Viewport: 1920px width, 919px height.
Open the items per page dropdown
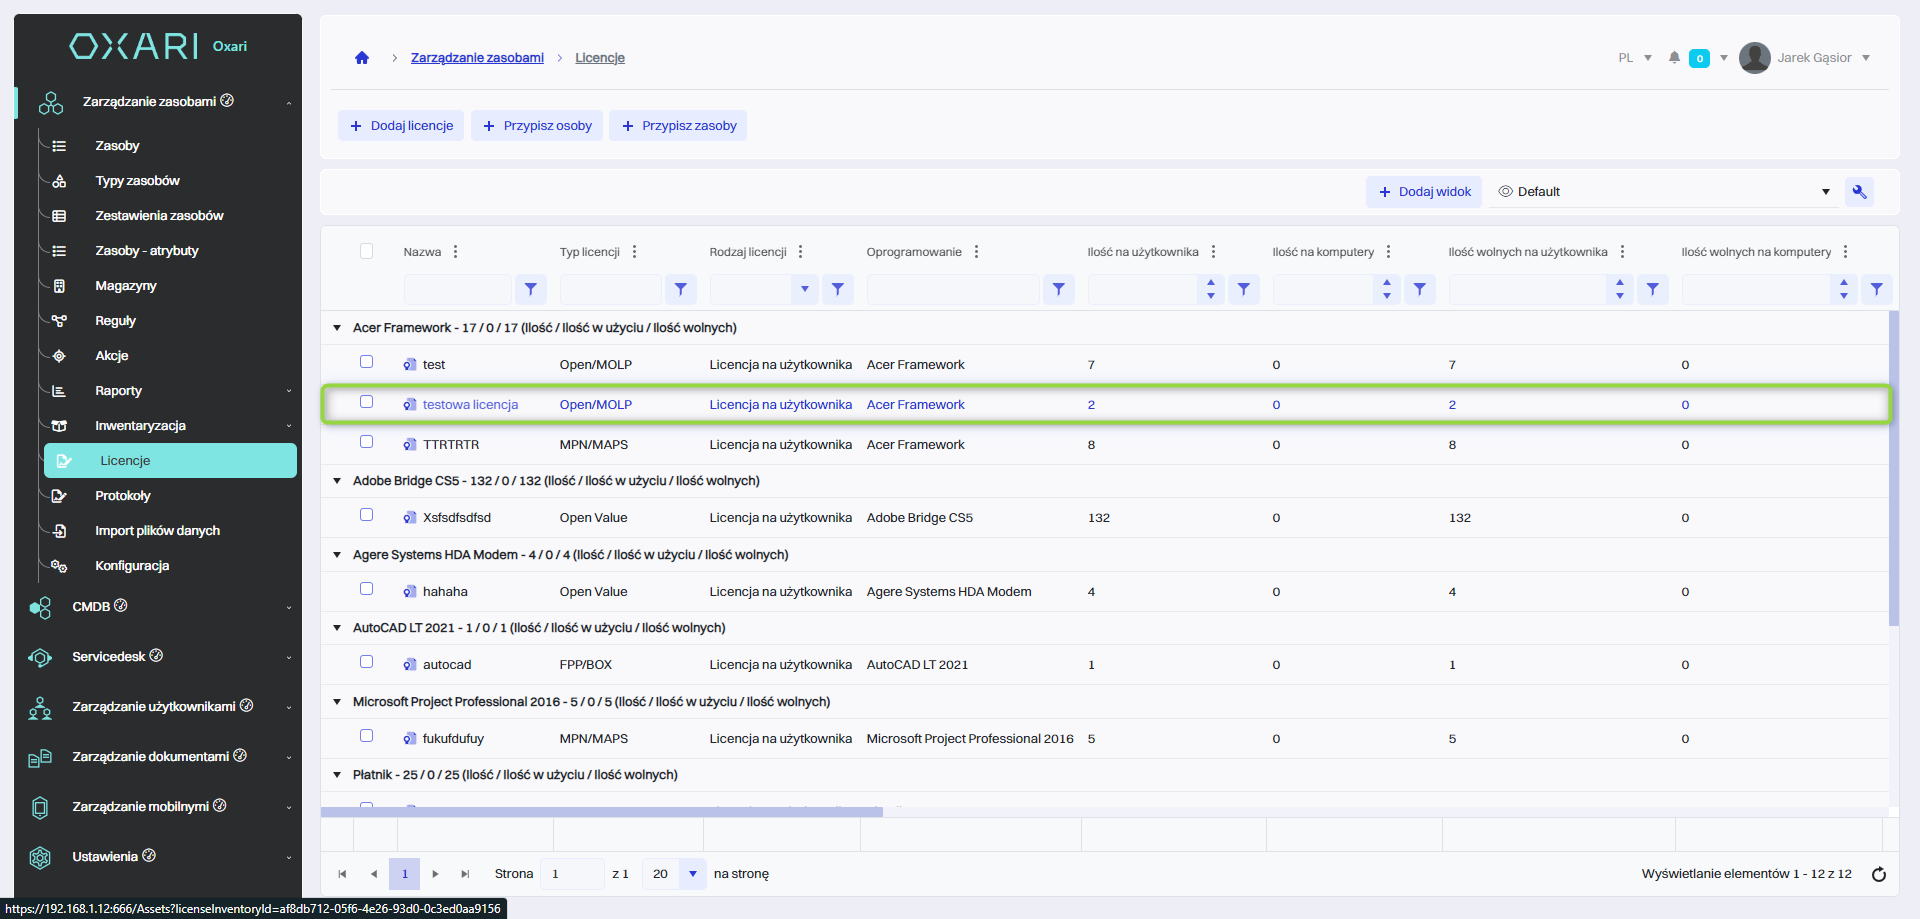(692, 874)
